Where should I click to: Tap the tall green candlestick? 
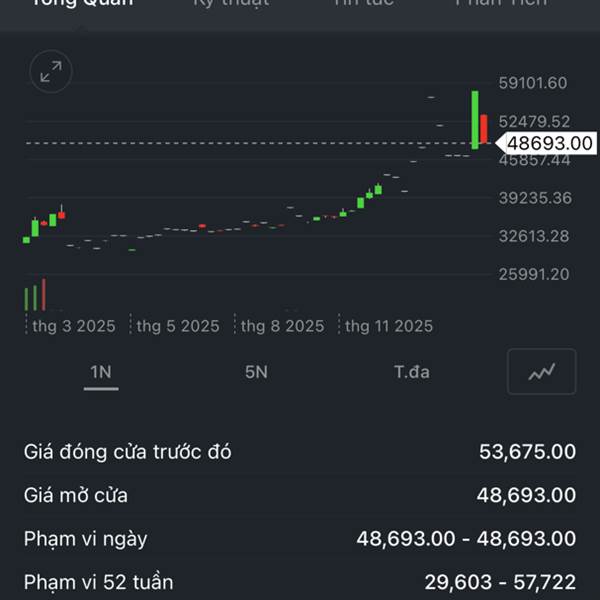click(475, 119)
